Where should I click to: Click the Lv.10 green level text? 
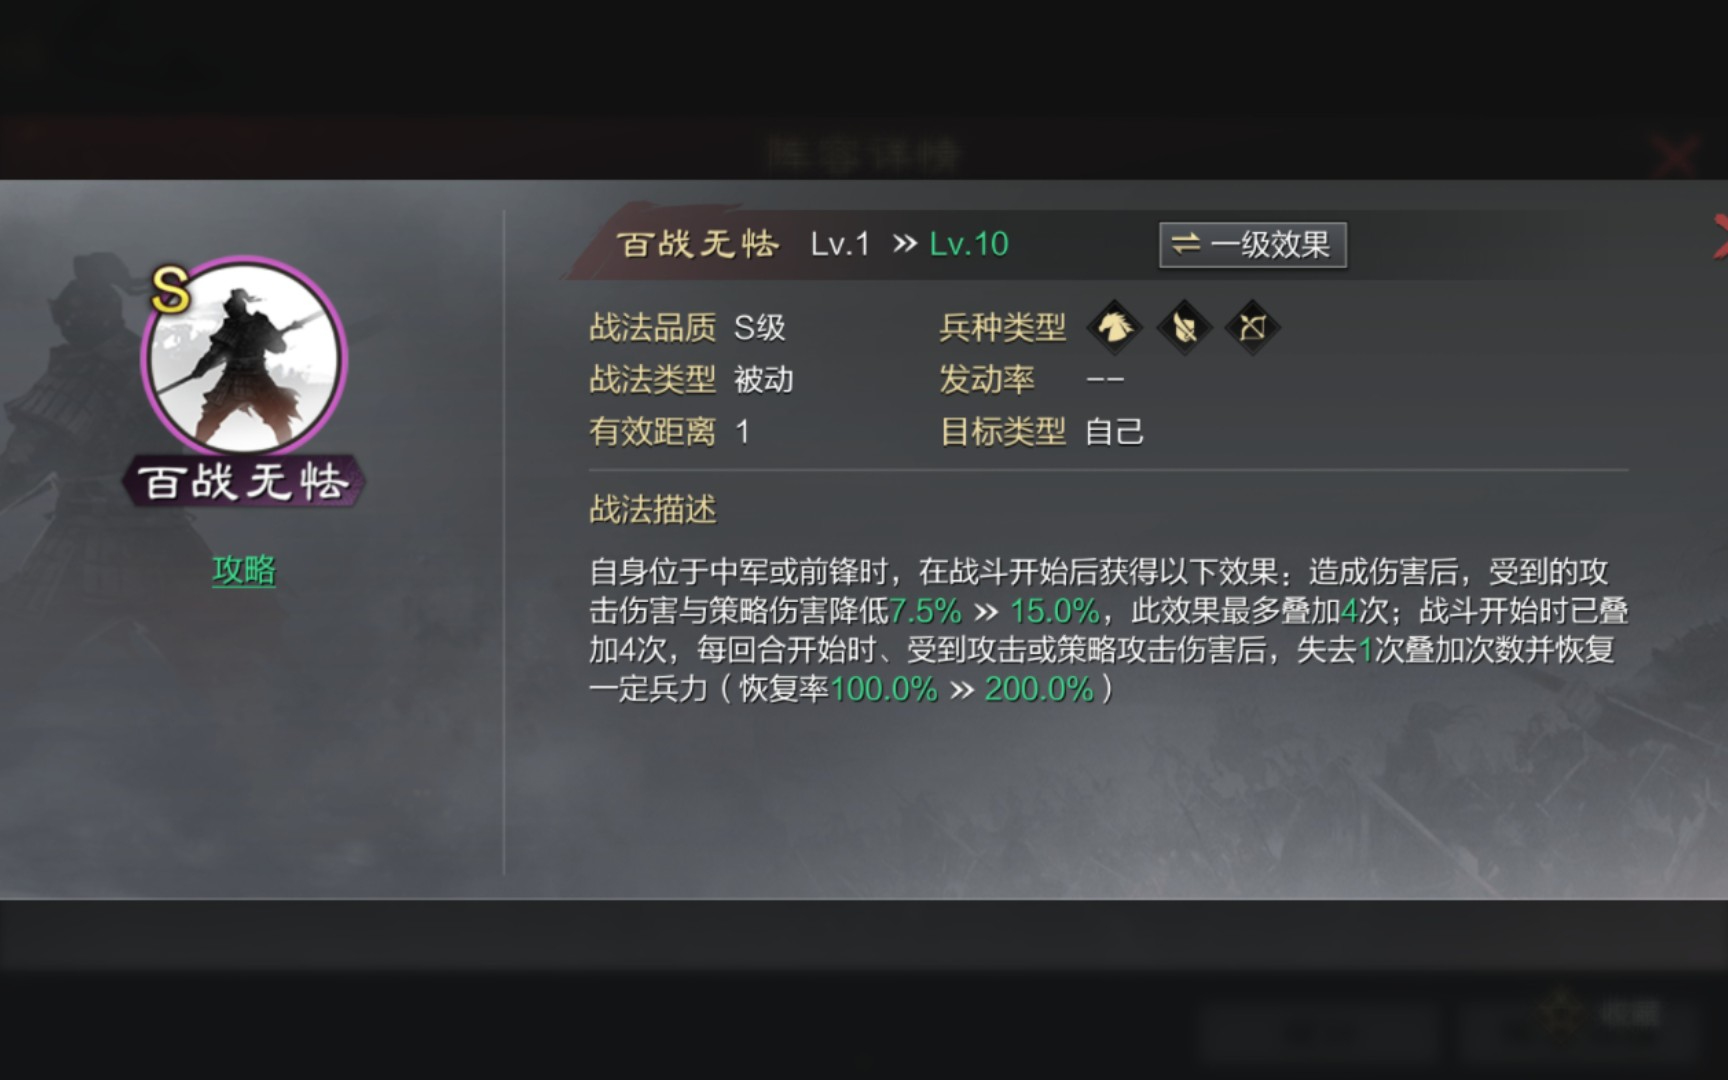[969, 244]
